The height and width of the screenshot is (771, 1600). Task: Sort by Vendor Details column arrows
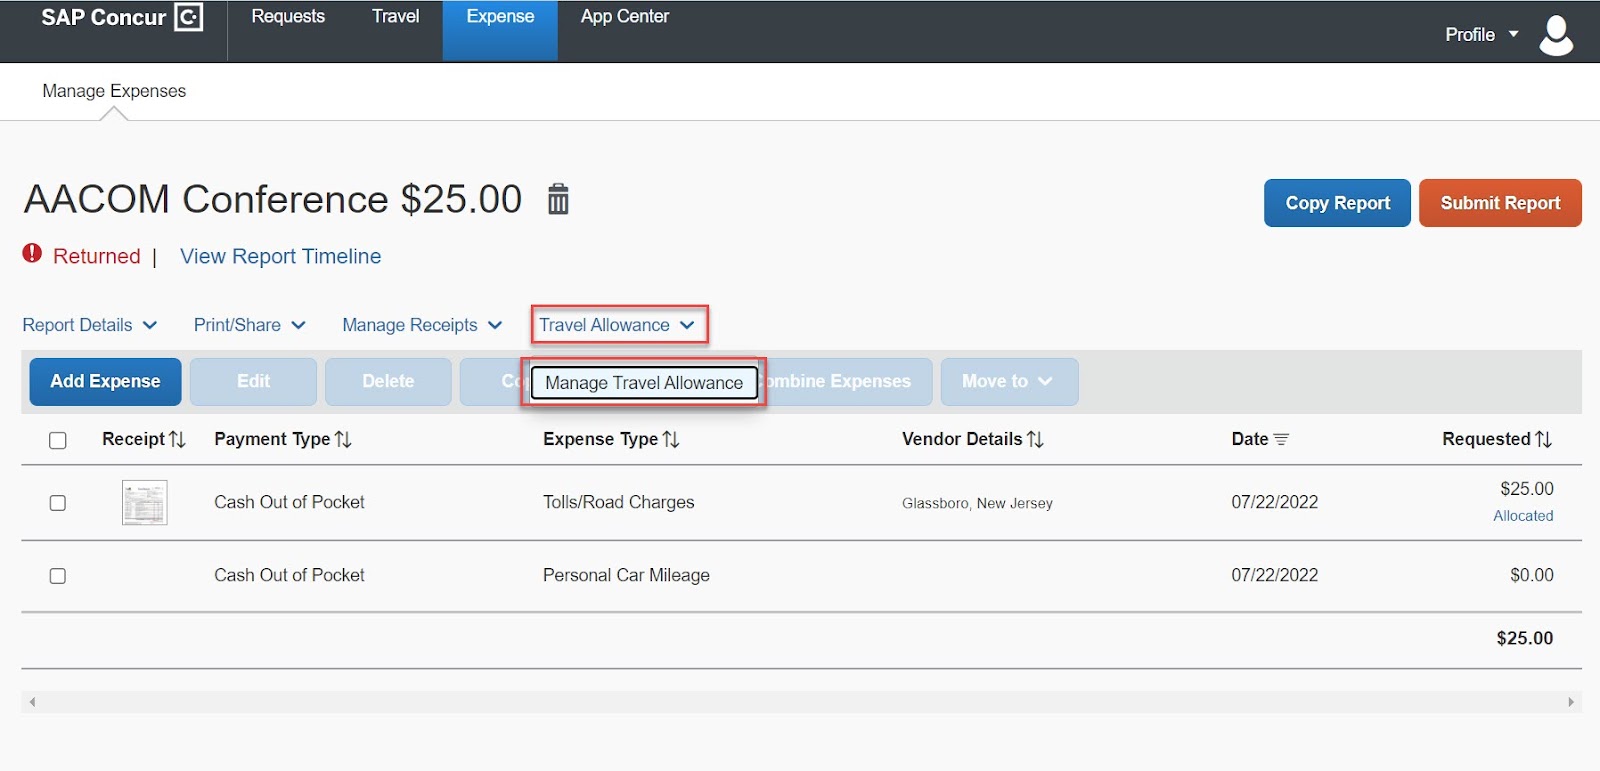click(x=1035, y=439)
